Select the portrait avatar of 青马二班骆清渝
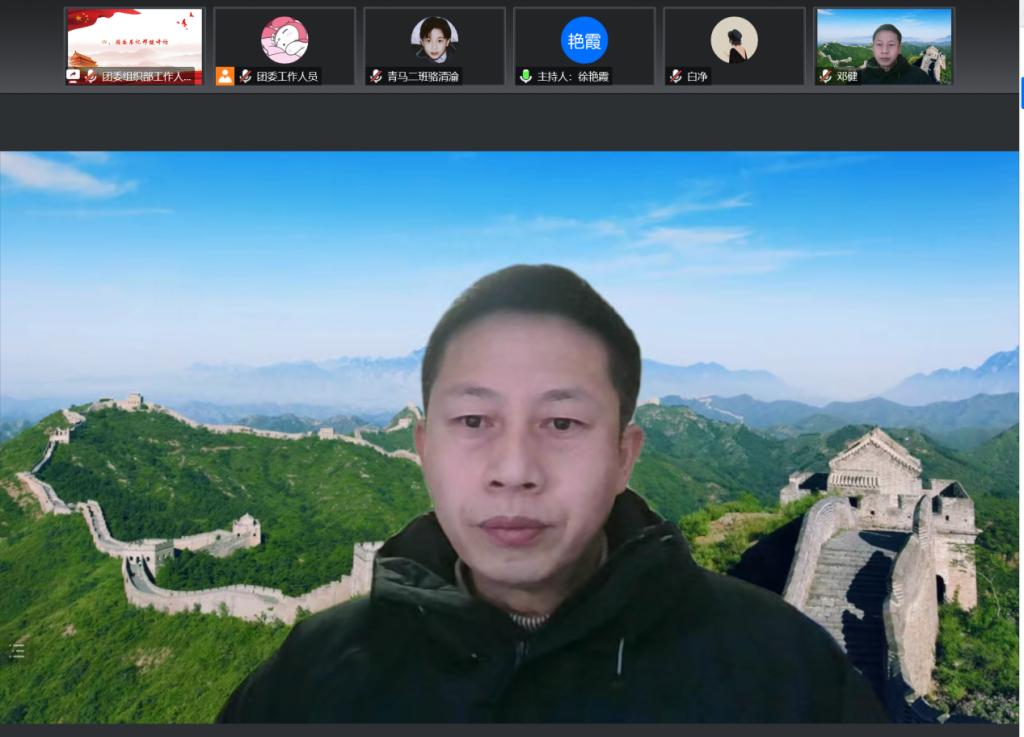Image resolution: width=1024 pixels, height=737 pixels. (434, 40)
